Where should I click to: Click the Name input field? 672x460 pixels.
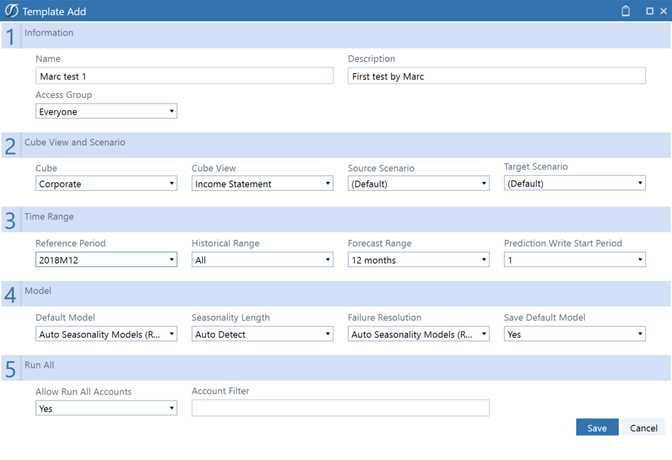pos(184,76)
